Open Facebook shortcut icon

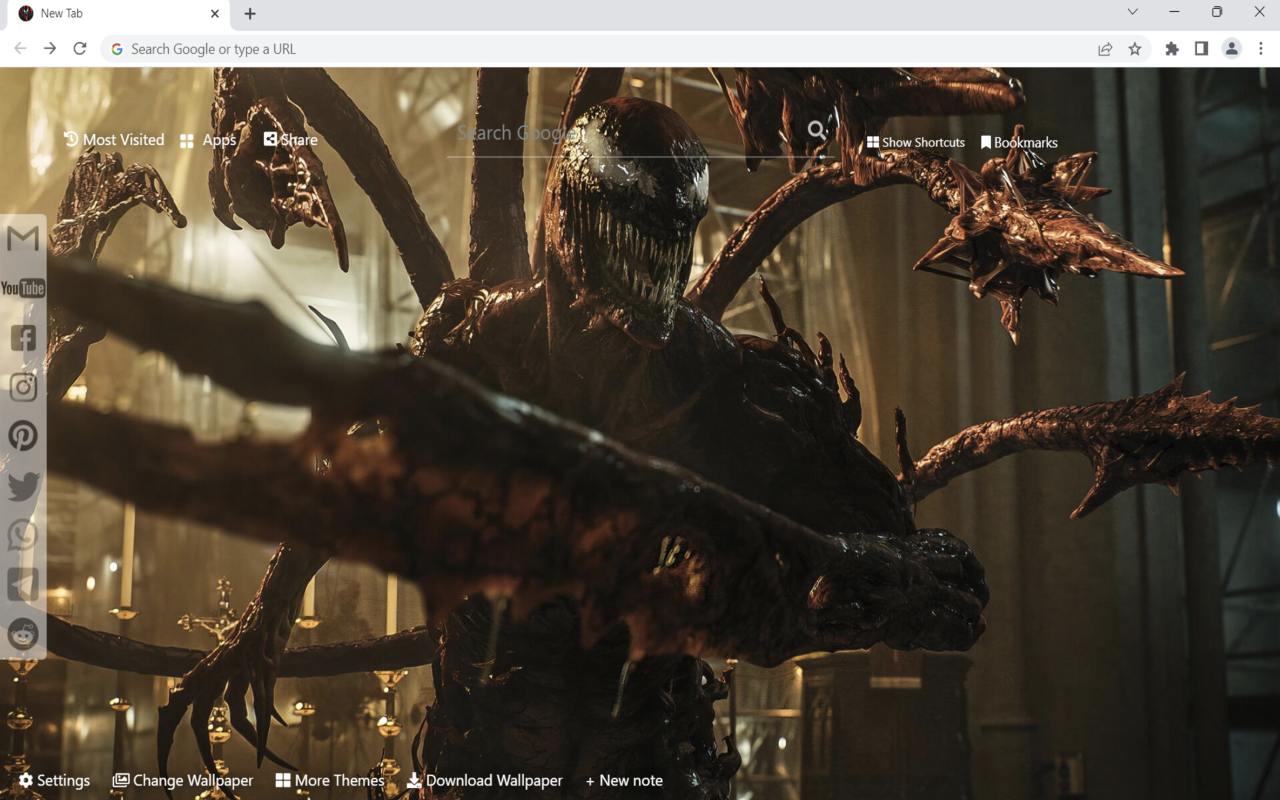click(x=23, y=338)
